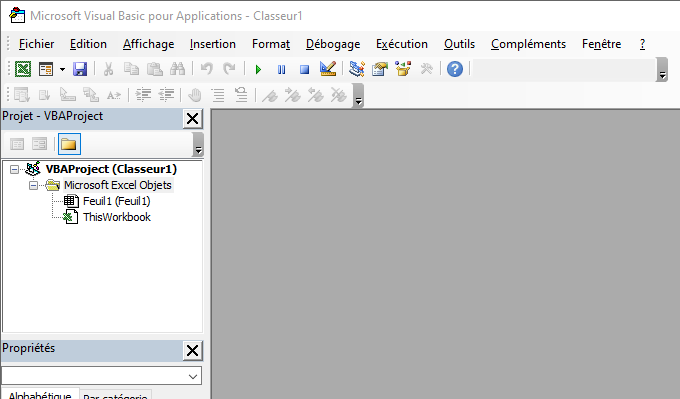
Task: Open Properties Window toolbar icon
Action: pyautogui.click(x=379, y=69)
